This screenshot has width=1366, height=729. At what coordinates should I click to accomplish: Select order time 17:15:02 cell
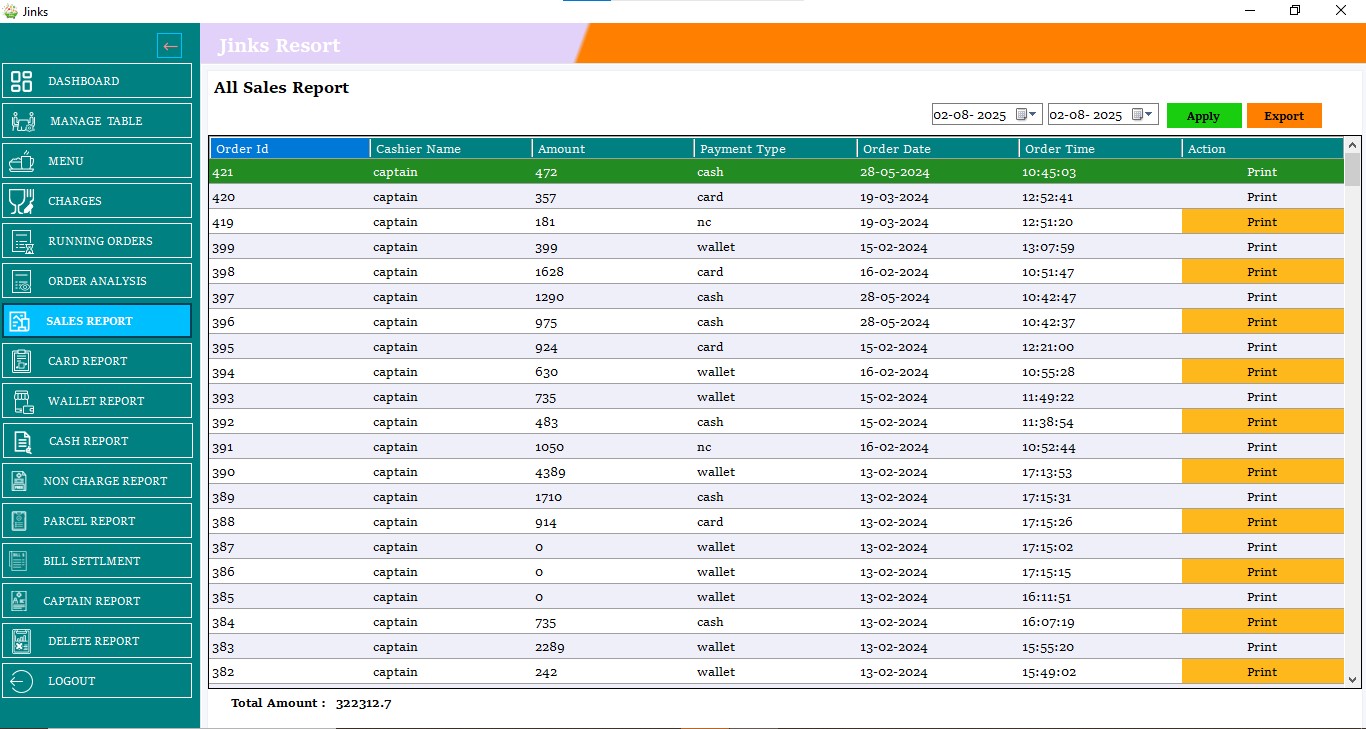[x=1100, y=547]
